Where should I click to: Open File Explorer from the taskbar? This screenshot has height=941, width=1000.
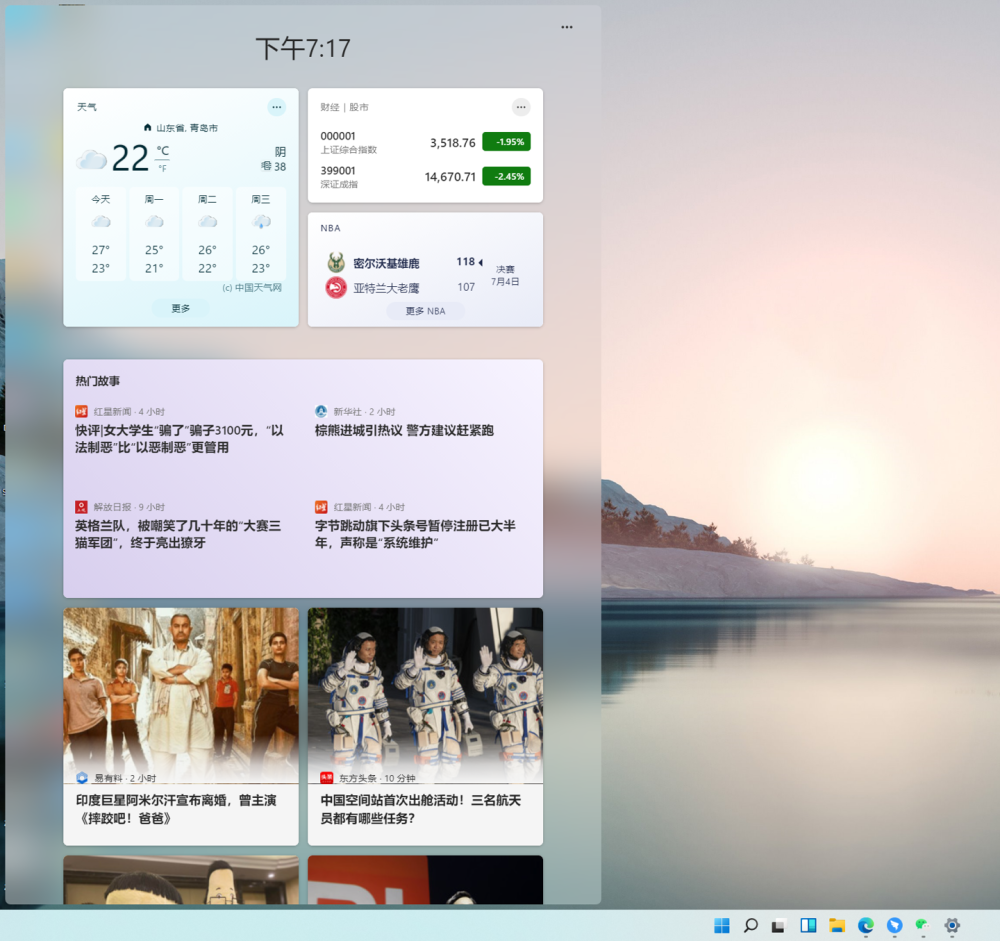point(837,925)
